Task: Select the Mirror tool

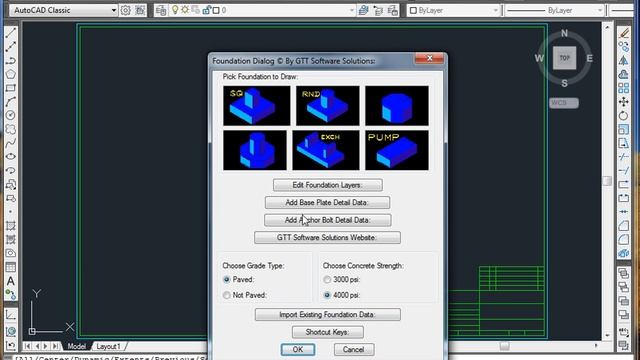Action: pyautogui.click(x=624, y=60)
